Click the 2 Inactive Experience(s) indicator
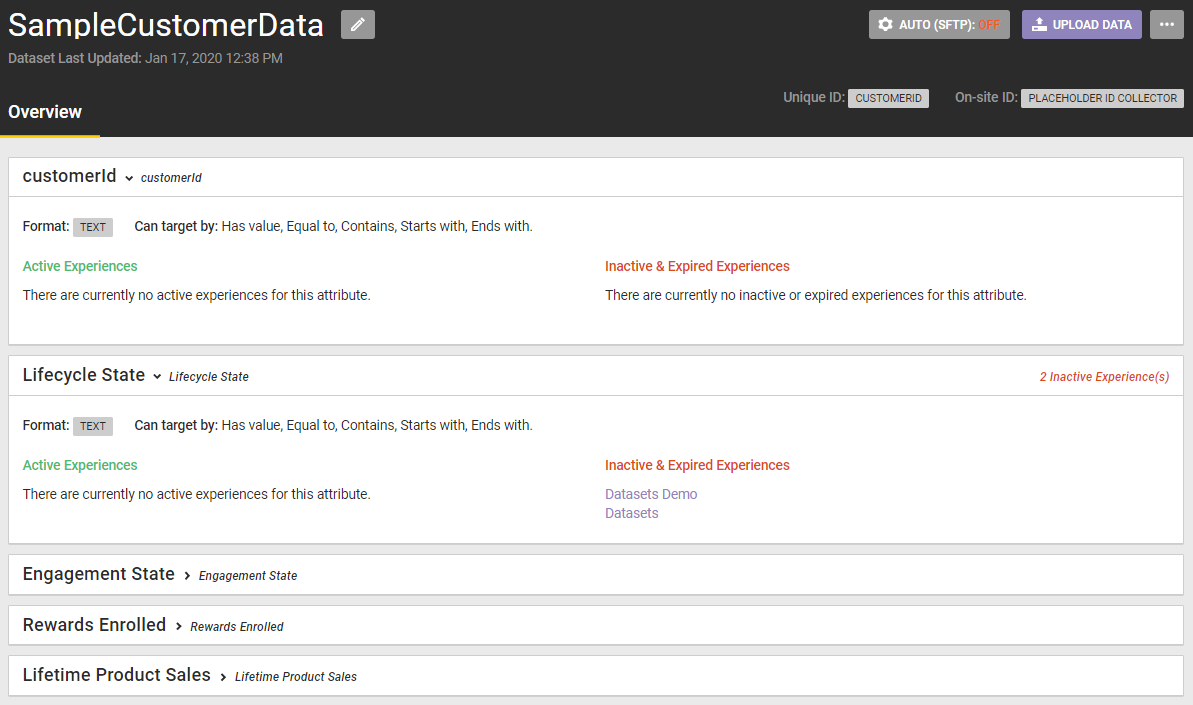 pos(1104,377)
